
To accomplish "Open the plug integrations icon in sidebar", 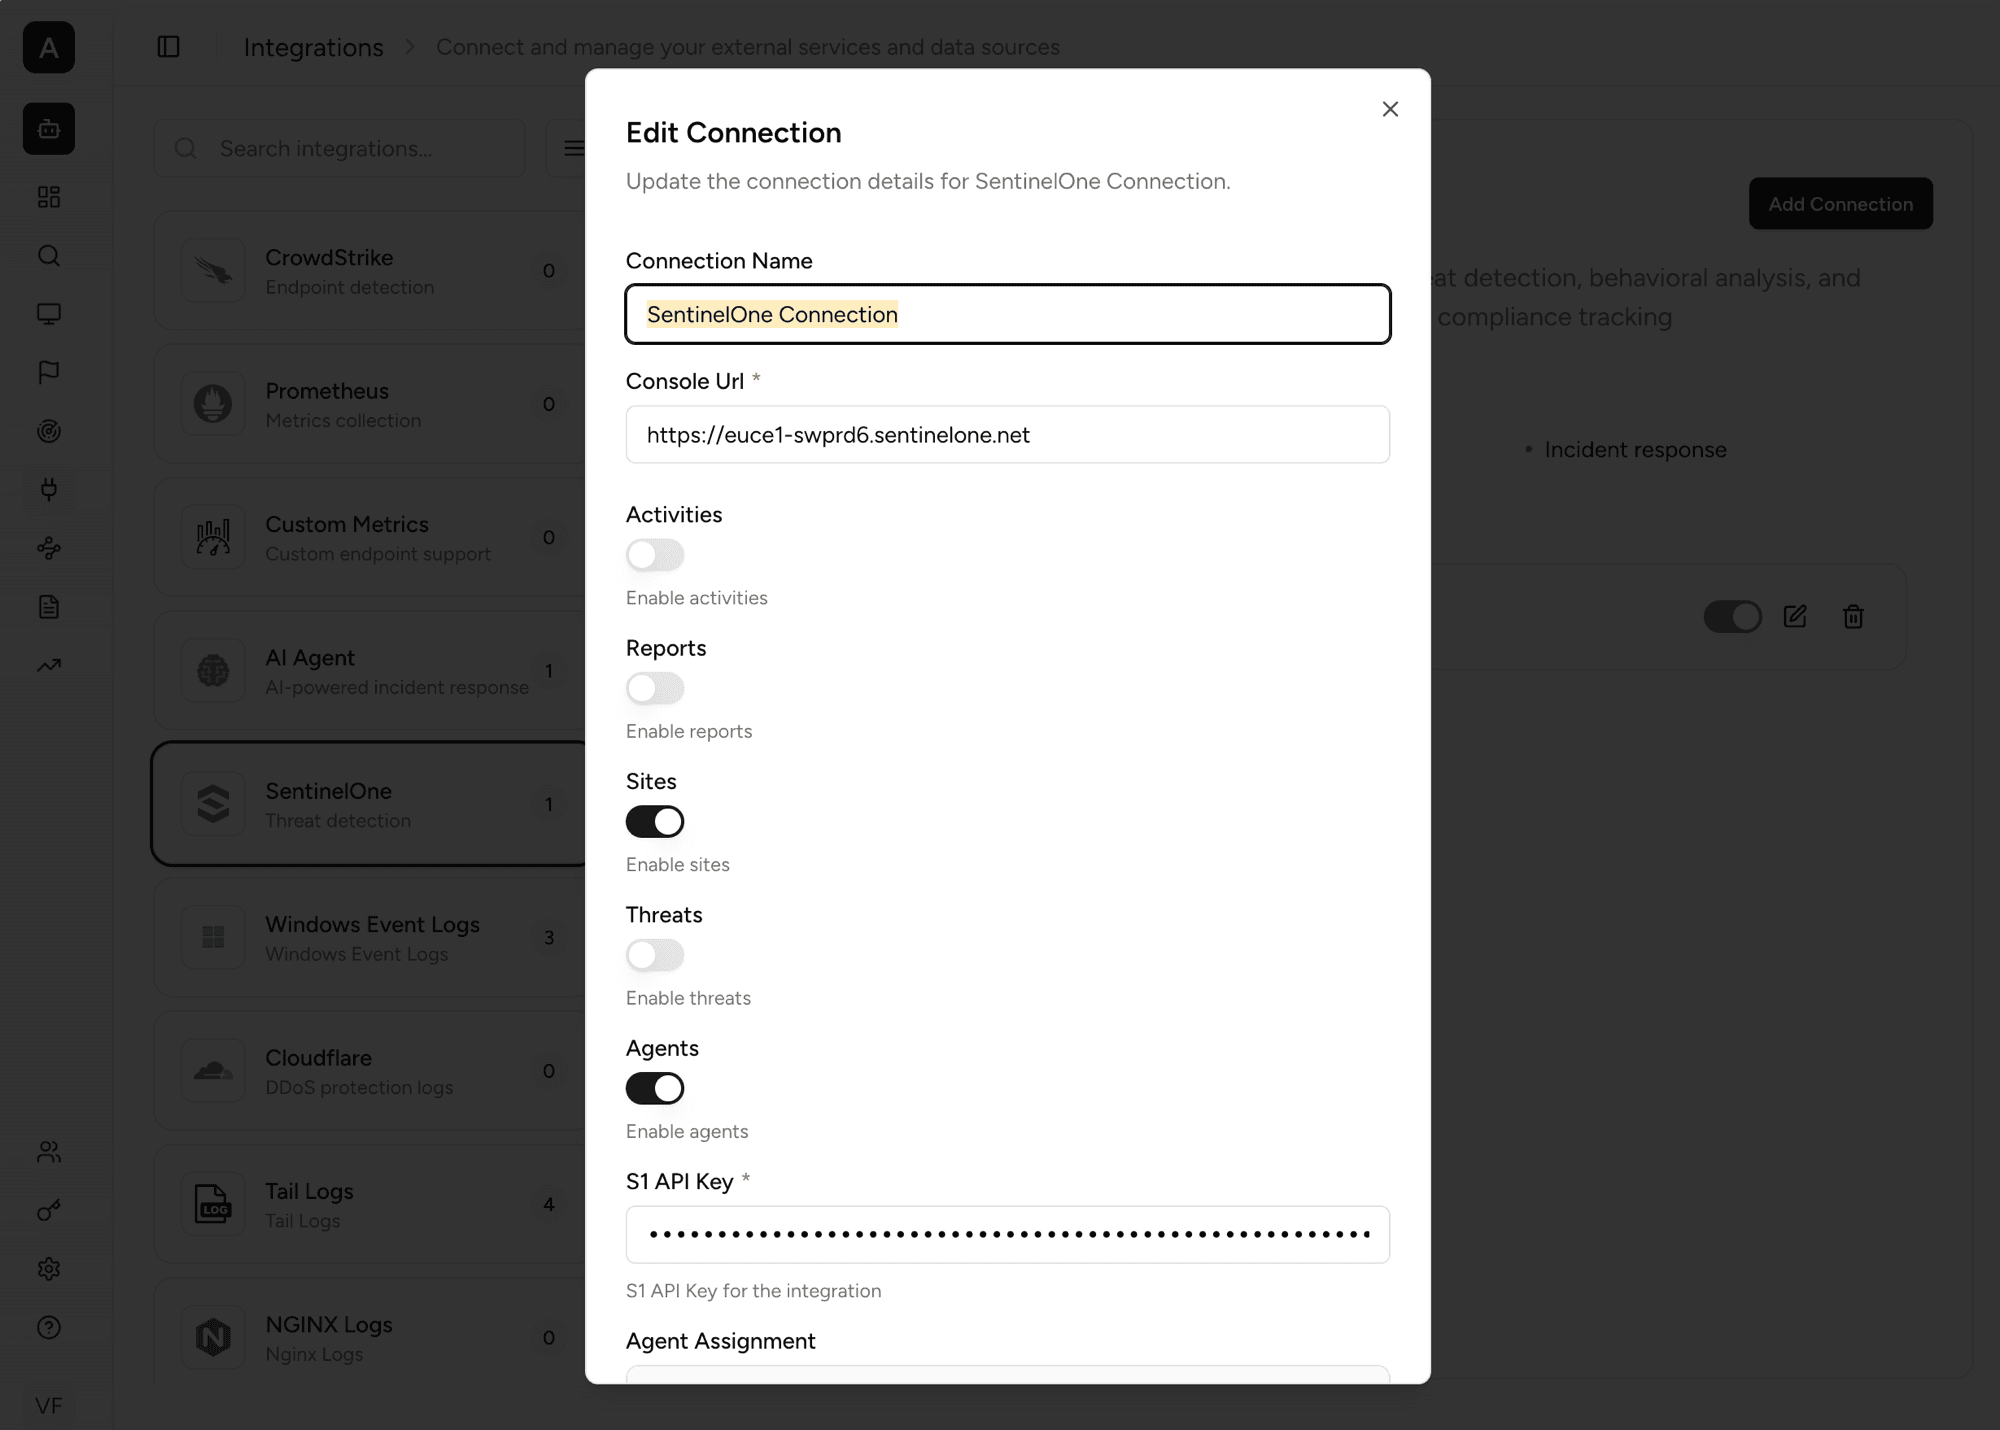I will click(x=49, y=489).
